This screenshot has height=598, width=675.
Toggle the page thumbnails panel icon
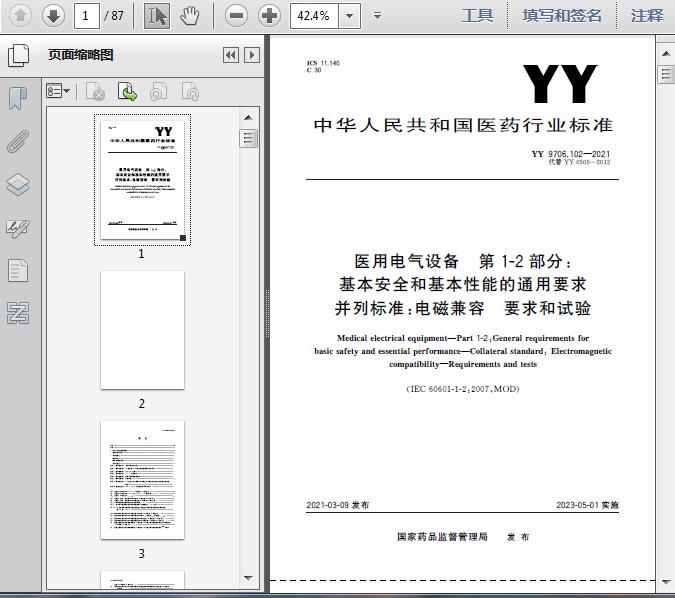pos(18,55)
